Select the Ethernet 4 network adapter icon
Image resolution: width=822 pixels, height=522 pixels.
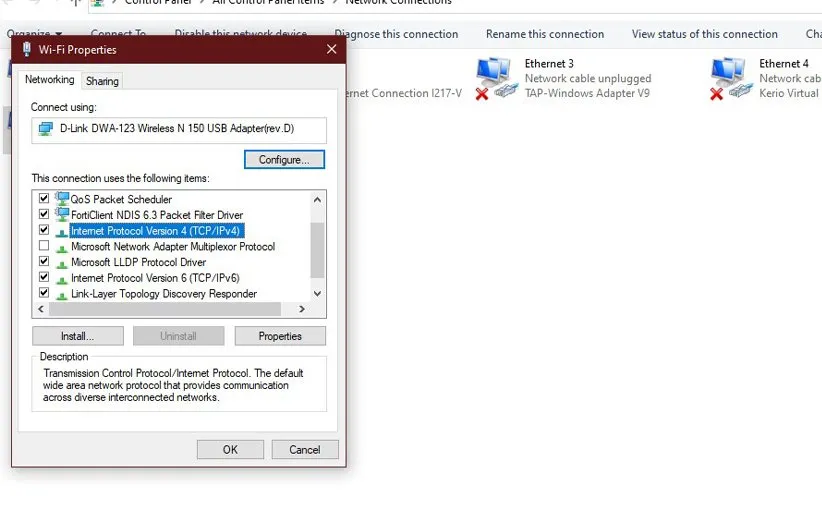click(x=730, y=79)
